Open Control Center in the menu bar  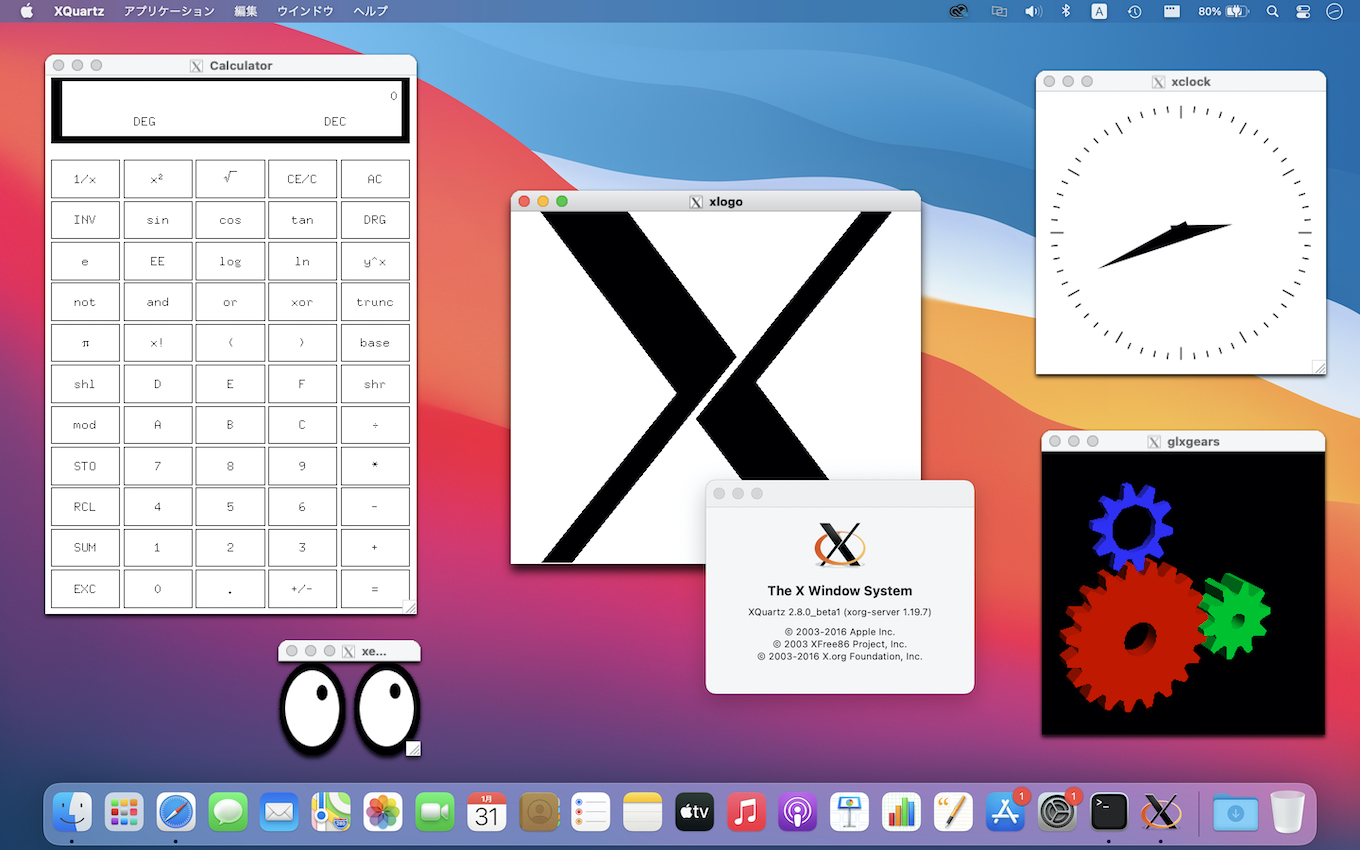[1302, 12]
